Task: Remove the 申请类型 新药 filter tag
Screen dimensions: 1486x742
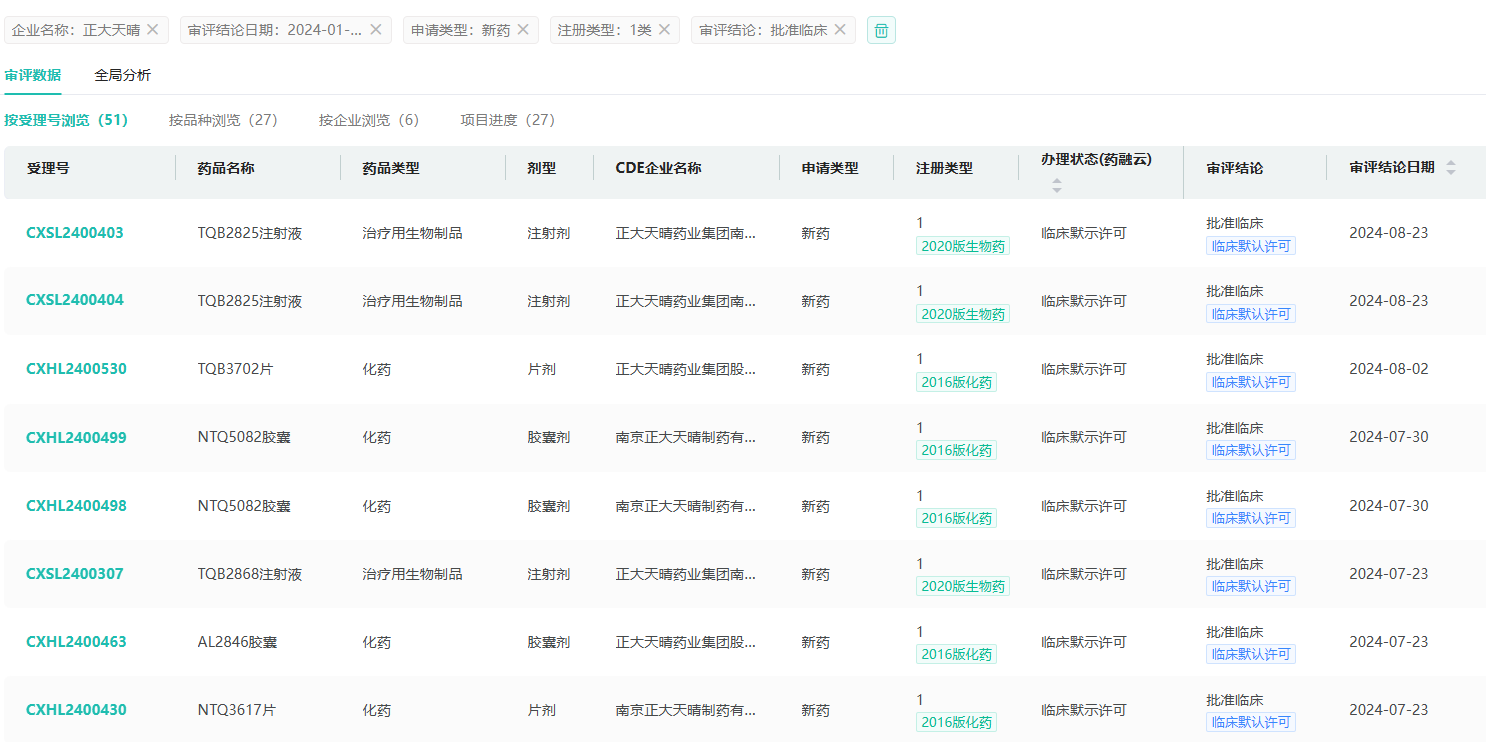Action: [524, 30]
